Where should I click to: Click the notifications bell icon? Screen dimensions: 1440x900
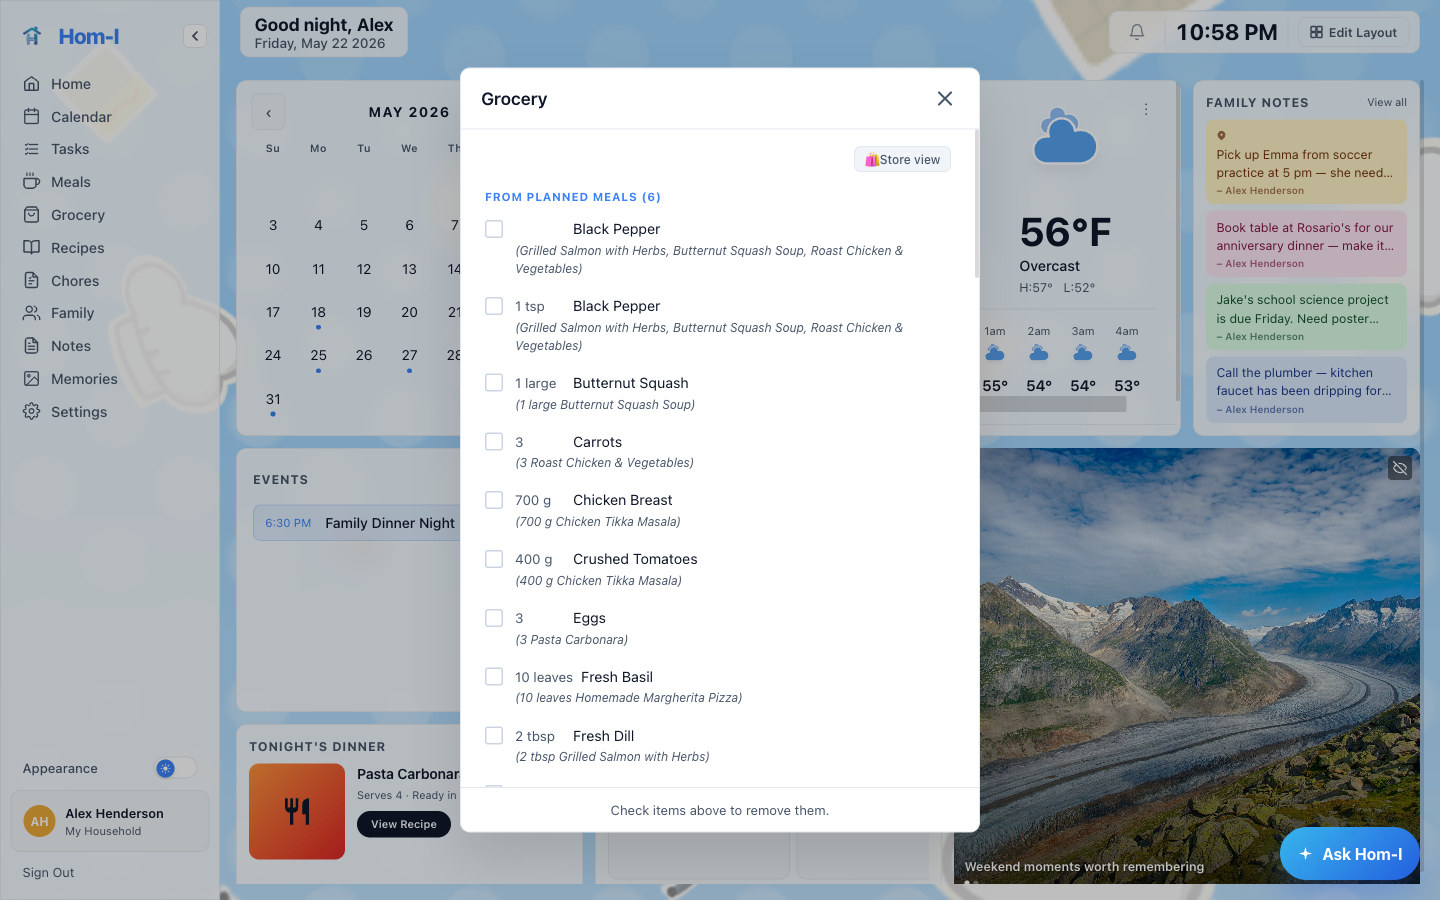pos(1137,32)
